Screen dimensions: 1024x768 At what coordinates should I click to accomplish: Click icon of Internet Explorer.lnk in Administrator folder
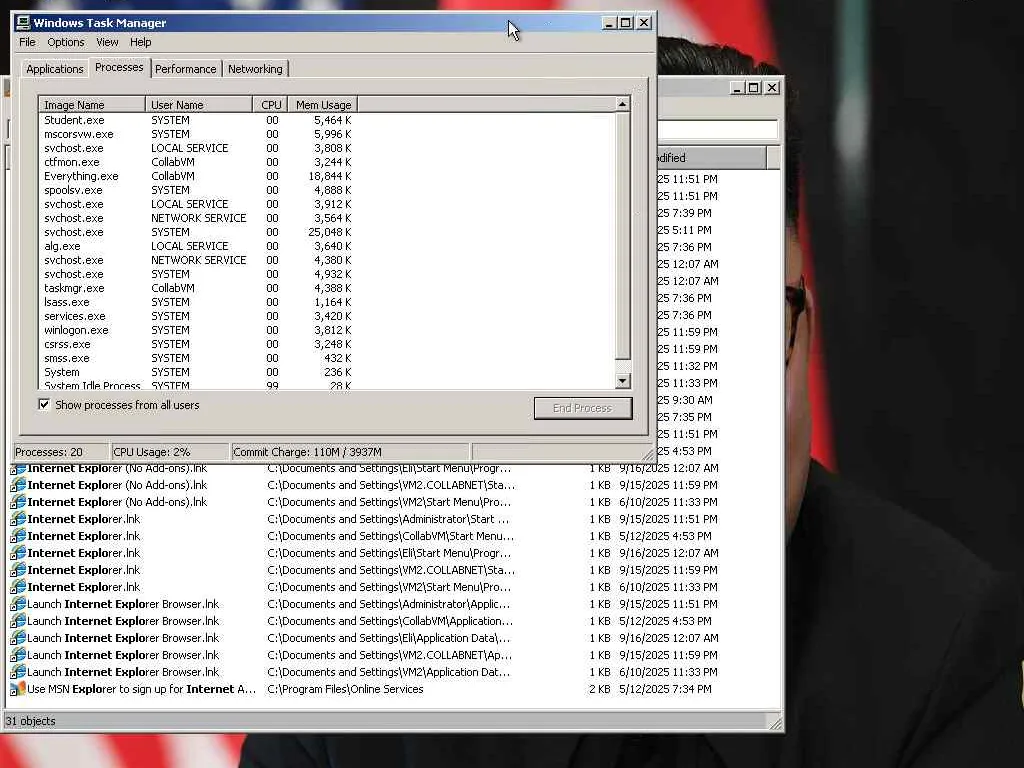pyautogui.click(x=18, y=519)
